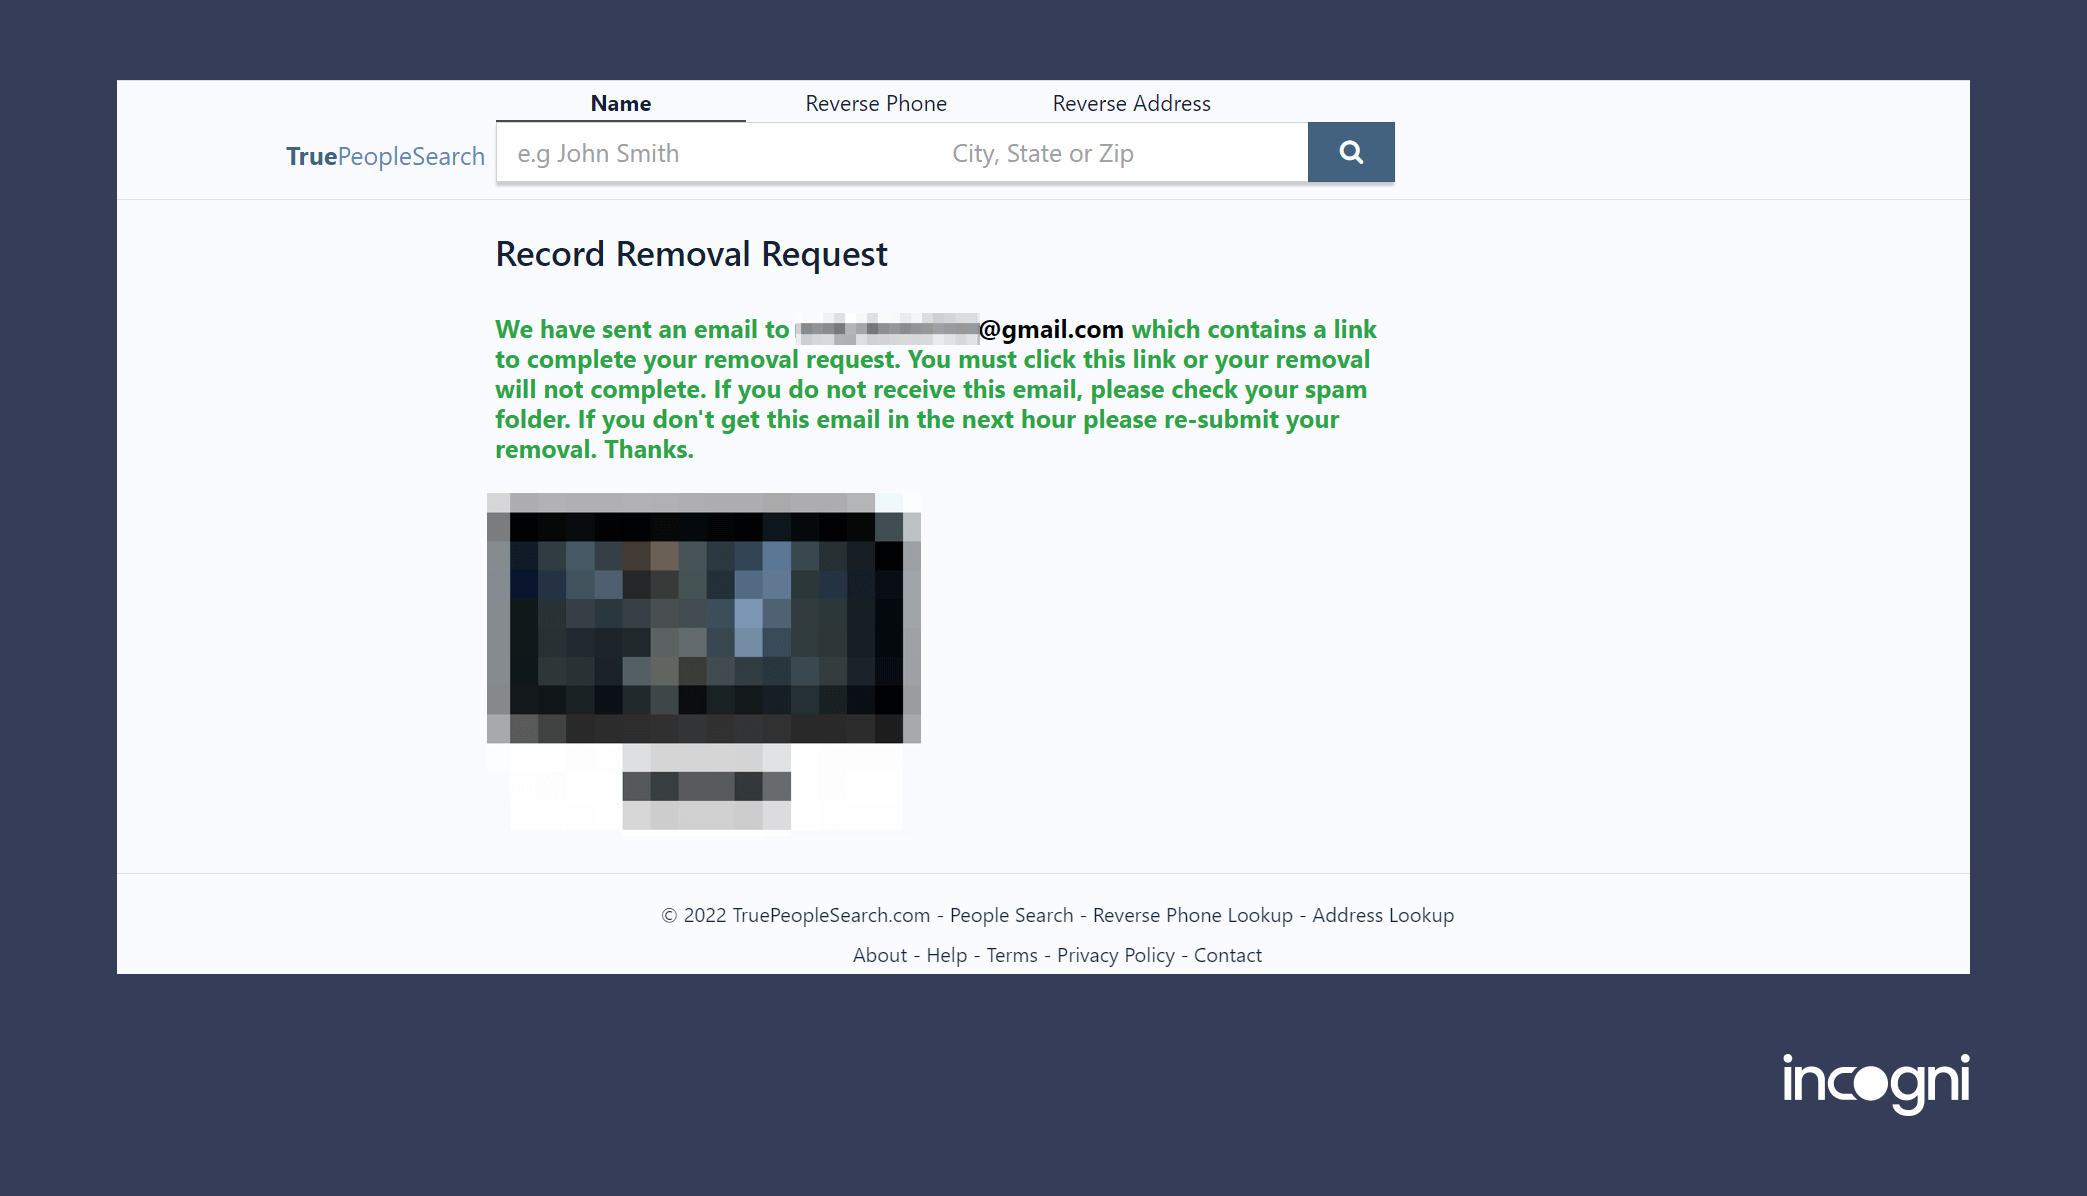Open the Privacy Policy footer link
Screen dimensions: 2087x1196
[x=1115, y=955]
